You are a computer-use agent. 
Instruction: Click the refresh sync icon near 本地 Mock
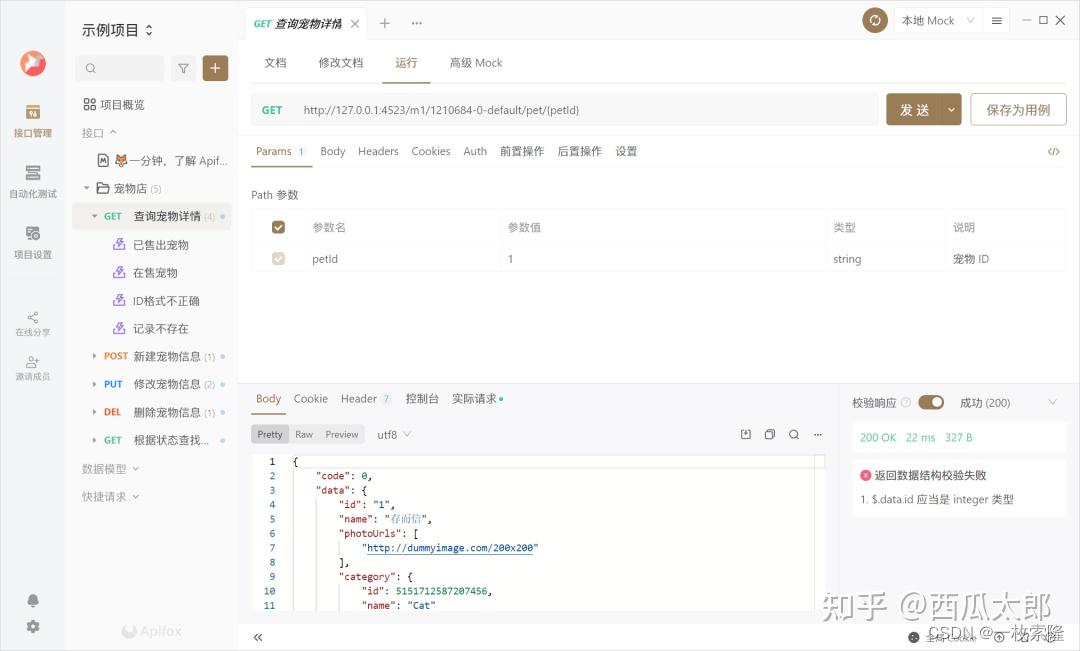[x=875, y=19]
